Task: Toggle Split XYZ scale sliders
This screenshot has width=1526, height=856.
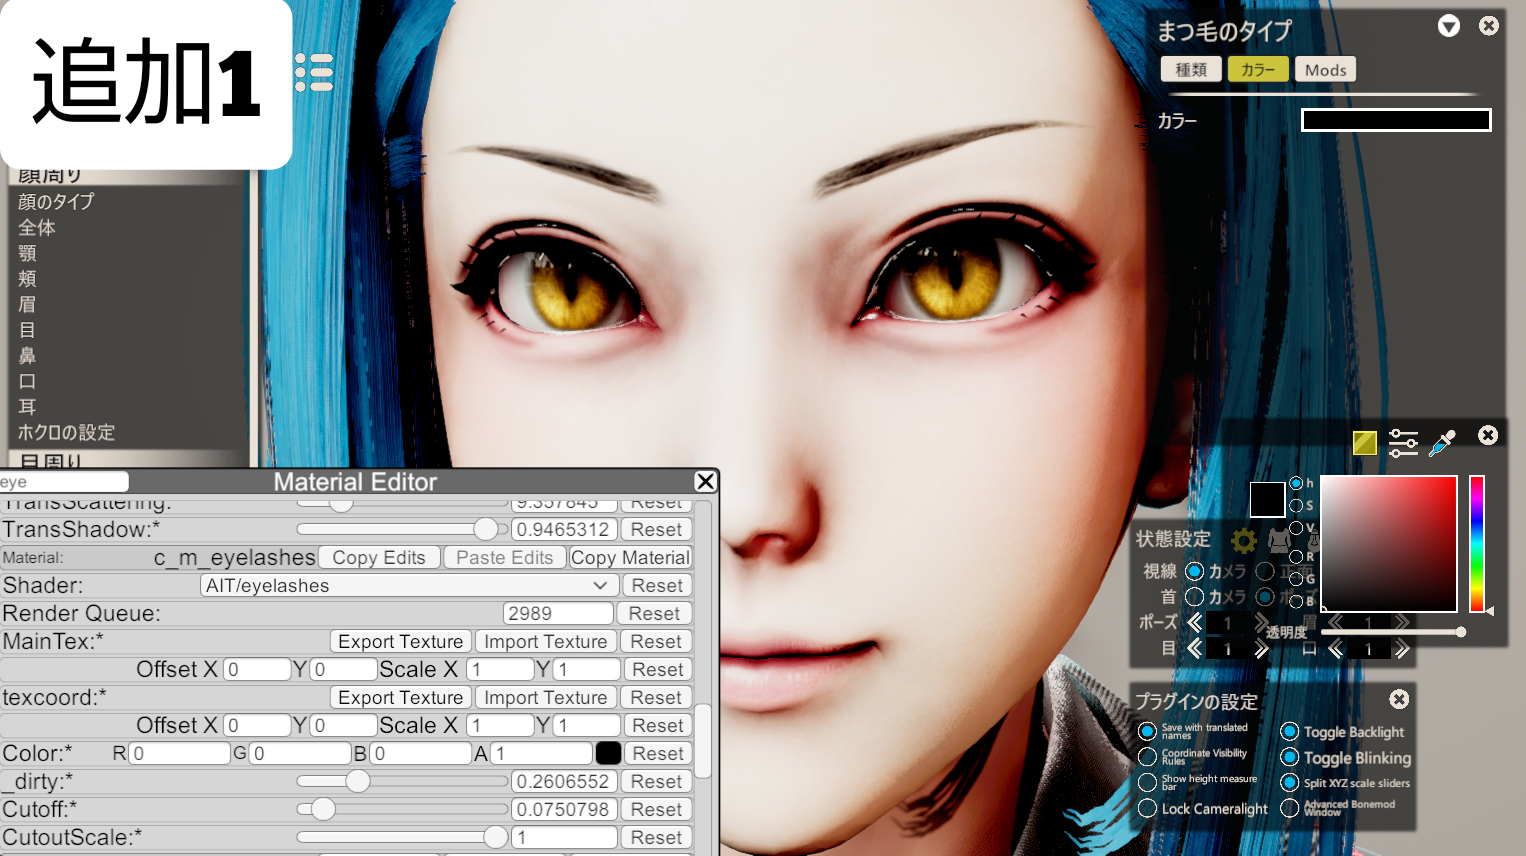Action: (x=1290, y=782)
